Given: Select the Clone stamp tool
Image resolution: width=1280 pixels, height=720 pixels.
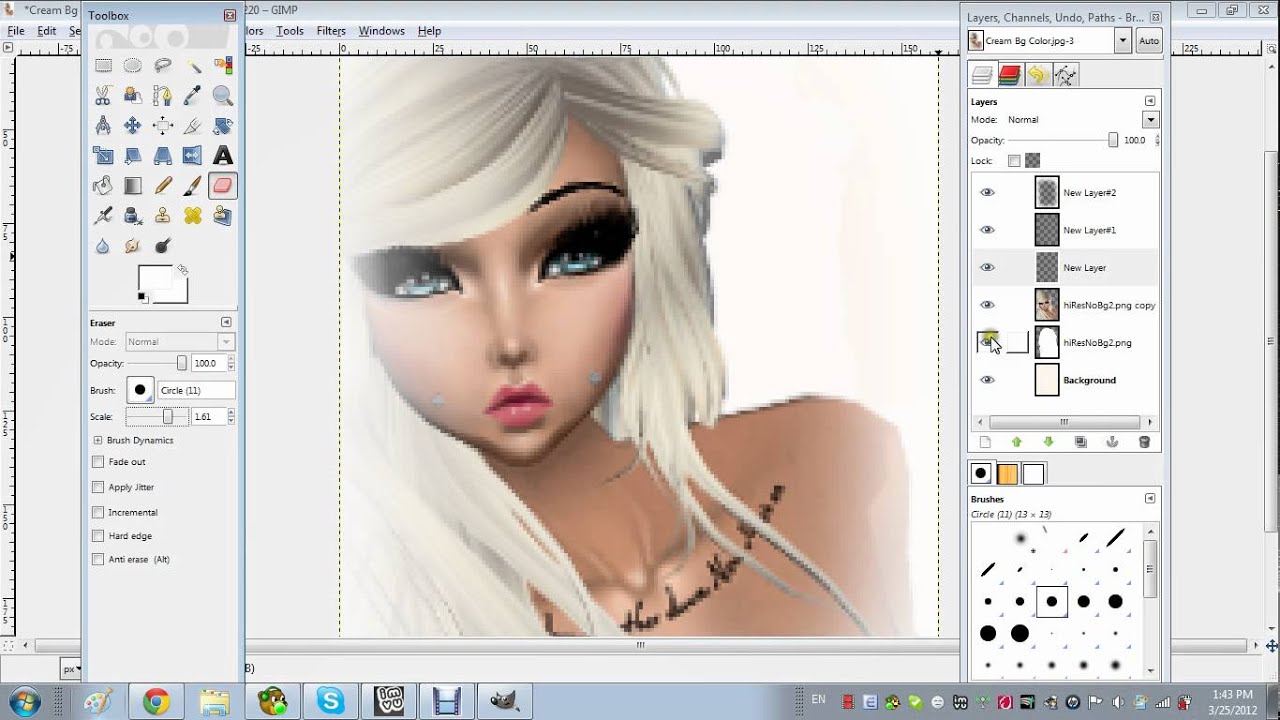Looking at the screenshot, I should pyautogui.click(x=163, y=216).
